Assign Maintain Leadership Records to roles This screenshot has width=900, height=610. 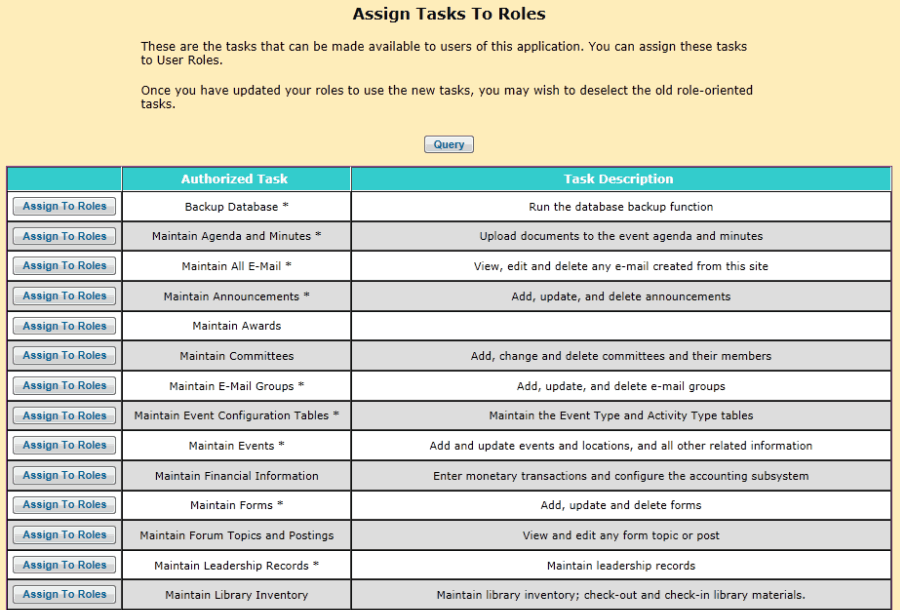click(x=64, y=565)
